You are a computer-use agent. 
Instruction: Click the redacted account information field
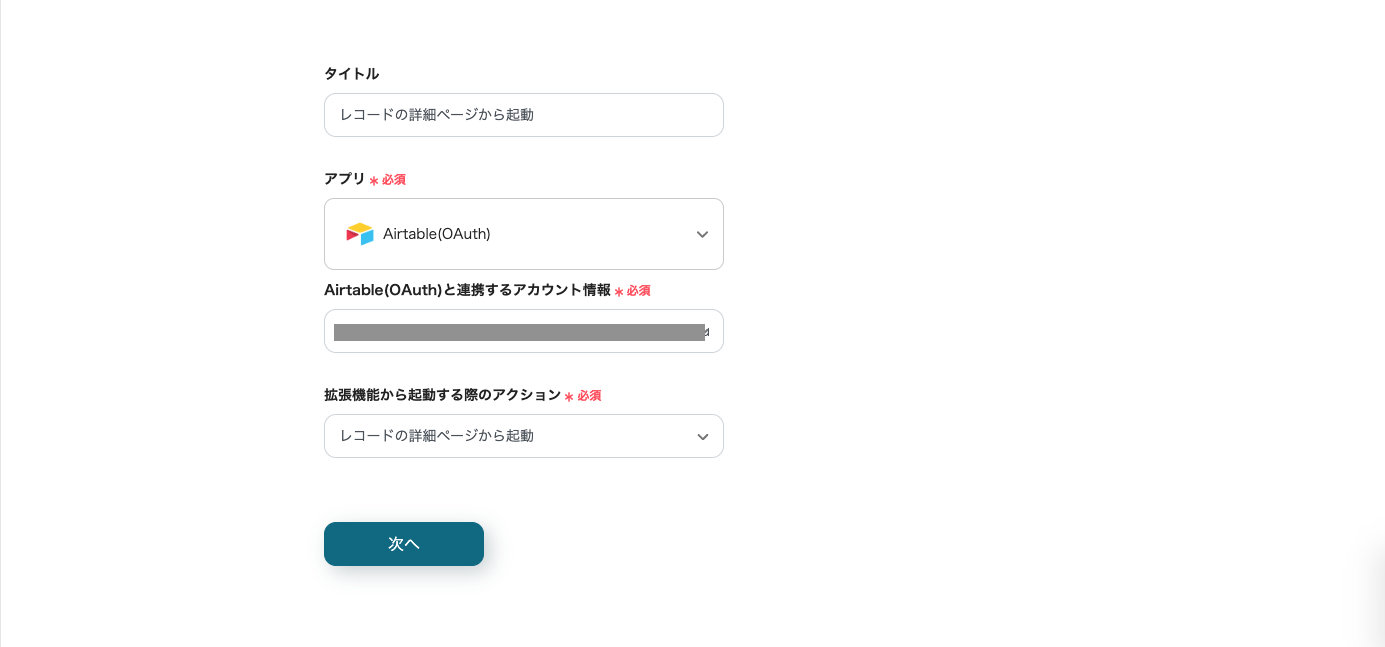click(519, 332)
